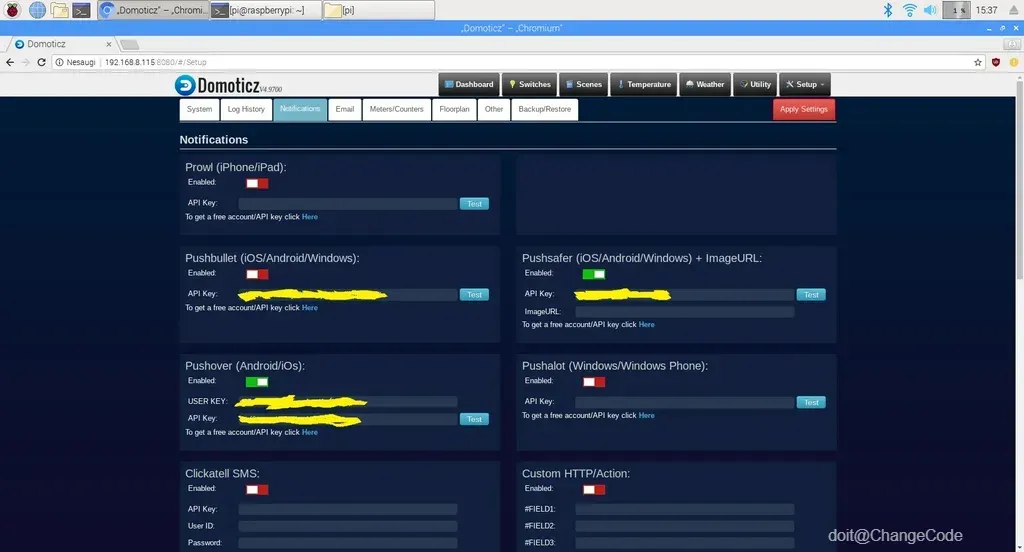Screen dimensions: 1024x552
Task: Open the file manager taskbar icon
Action: coord(59,10)
